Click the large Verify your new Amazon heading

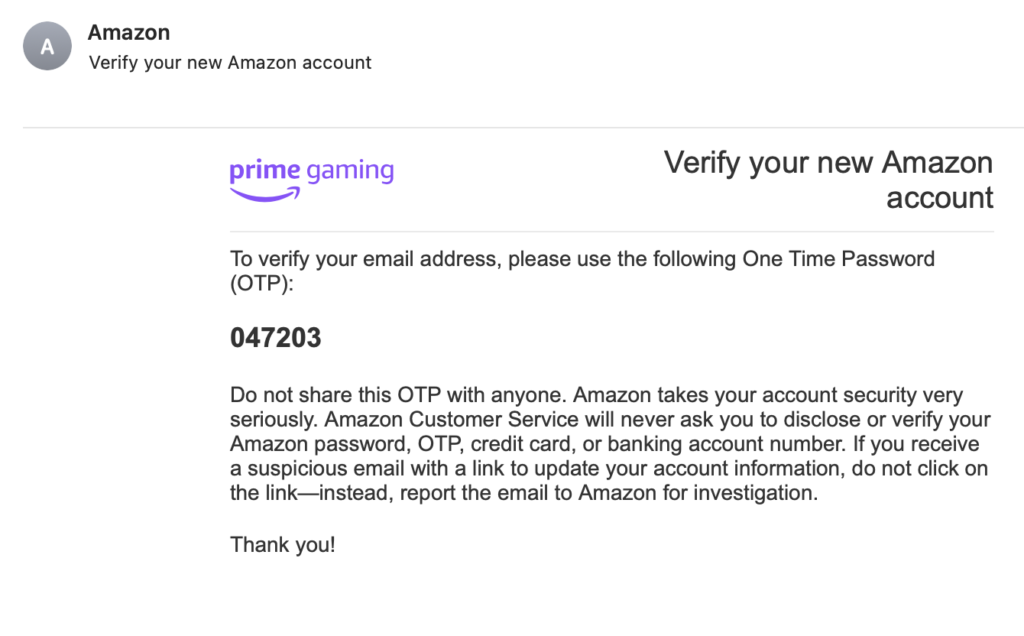[828, 163]
